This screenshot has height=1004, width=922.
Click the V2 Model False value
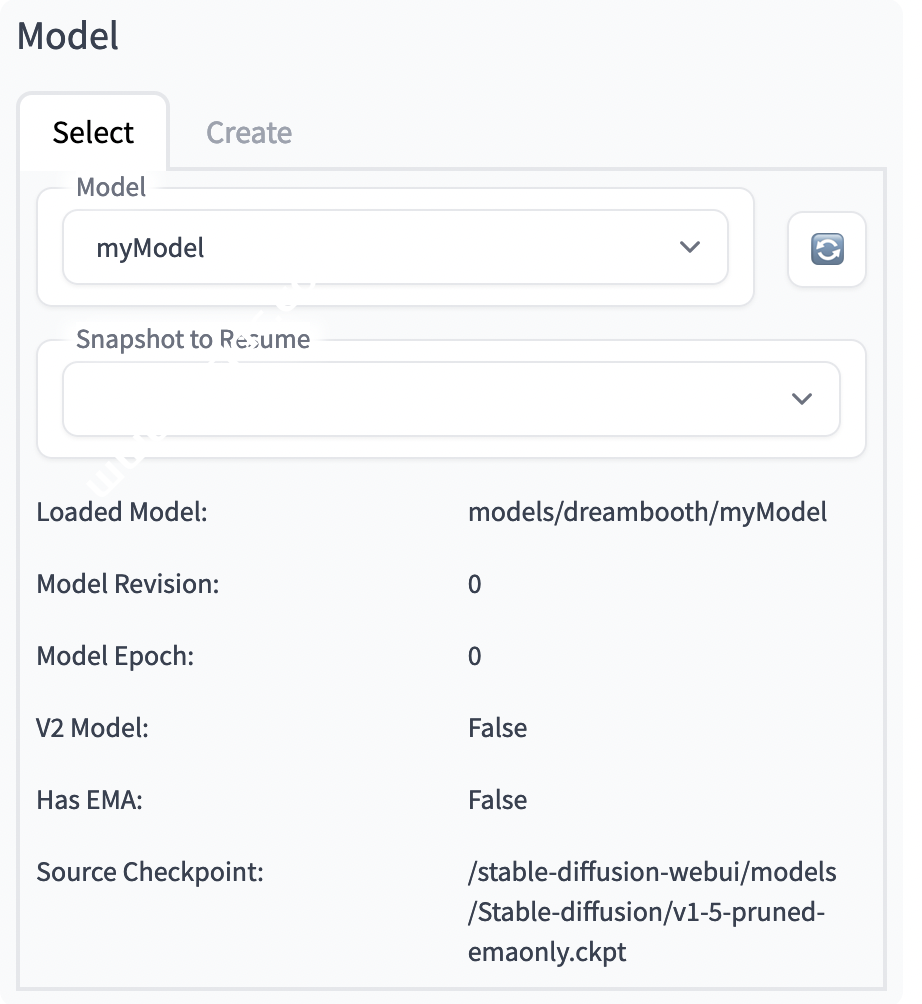(x=497, y=729)
